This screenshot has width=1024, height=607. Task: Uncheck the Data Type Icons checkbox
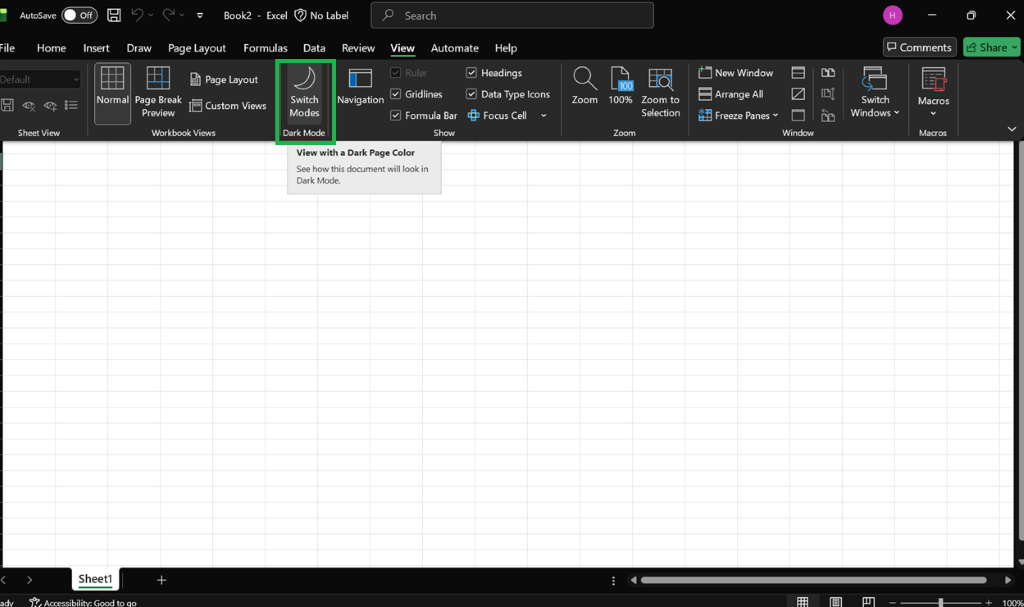[x=472, y=94]
